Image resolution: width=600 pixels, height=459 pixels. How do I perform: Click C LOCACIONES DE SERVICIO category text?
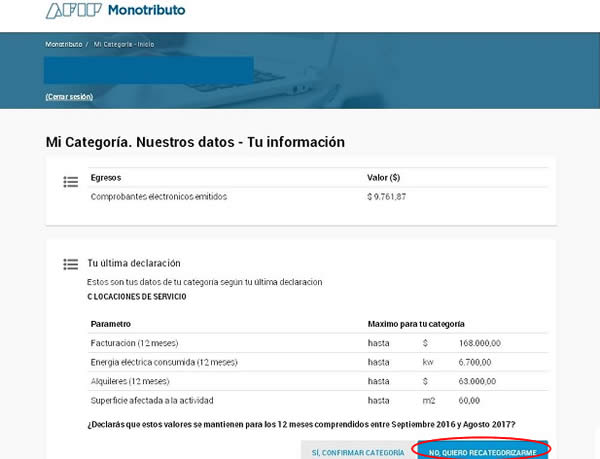137,297
